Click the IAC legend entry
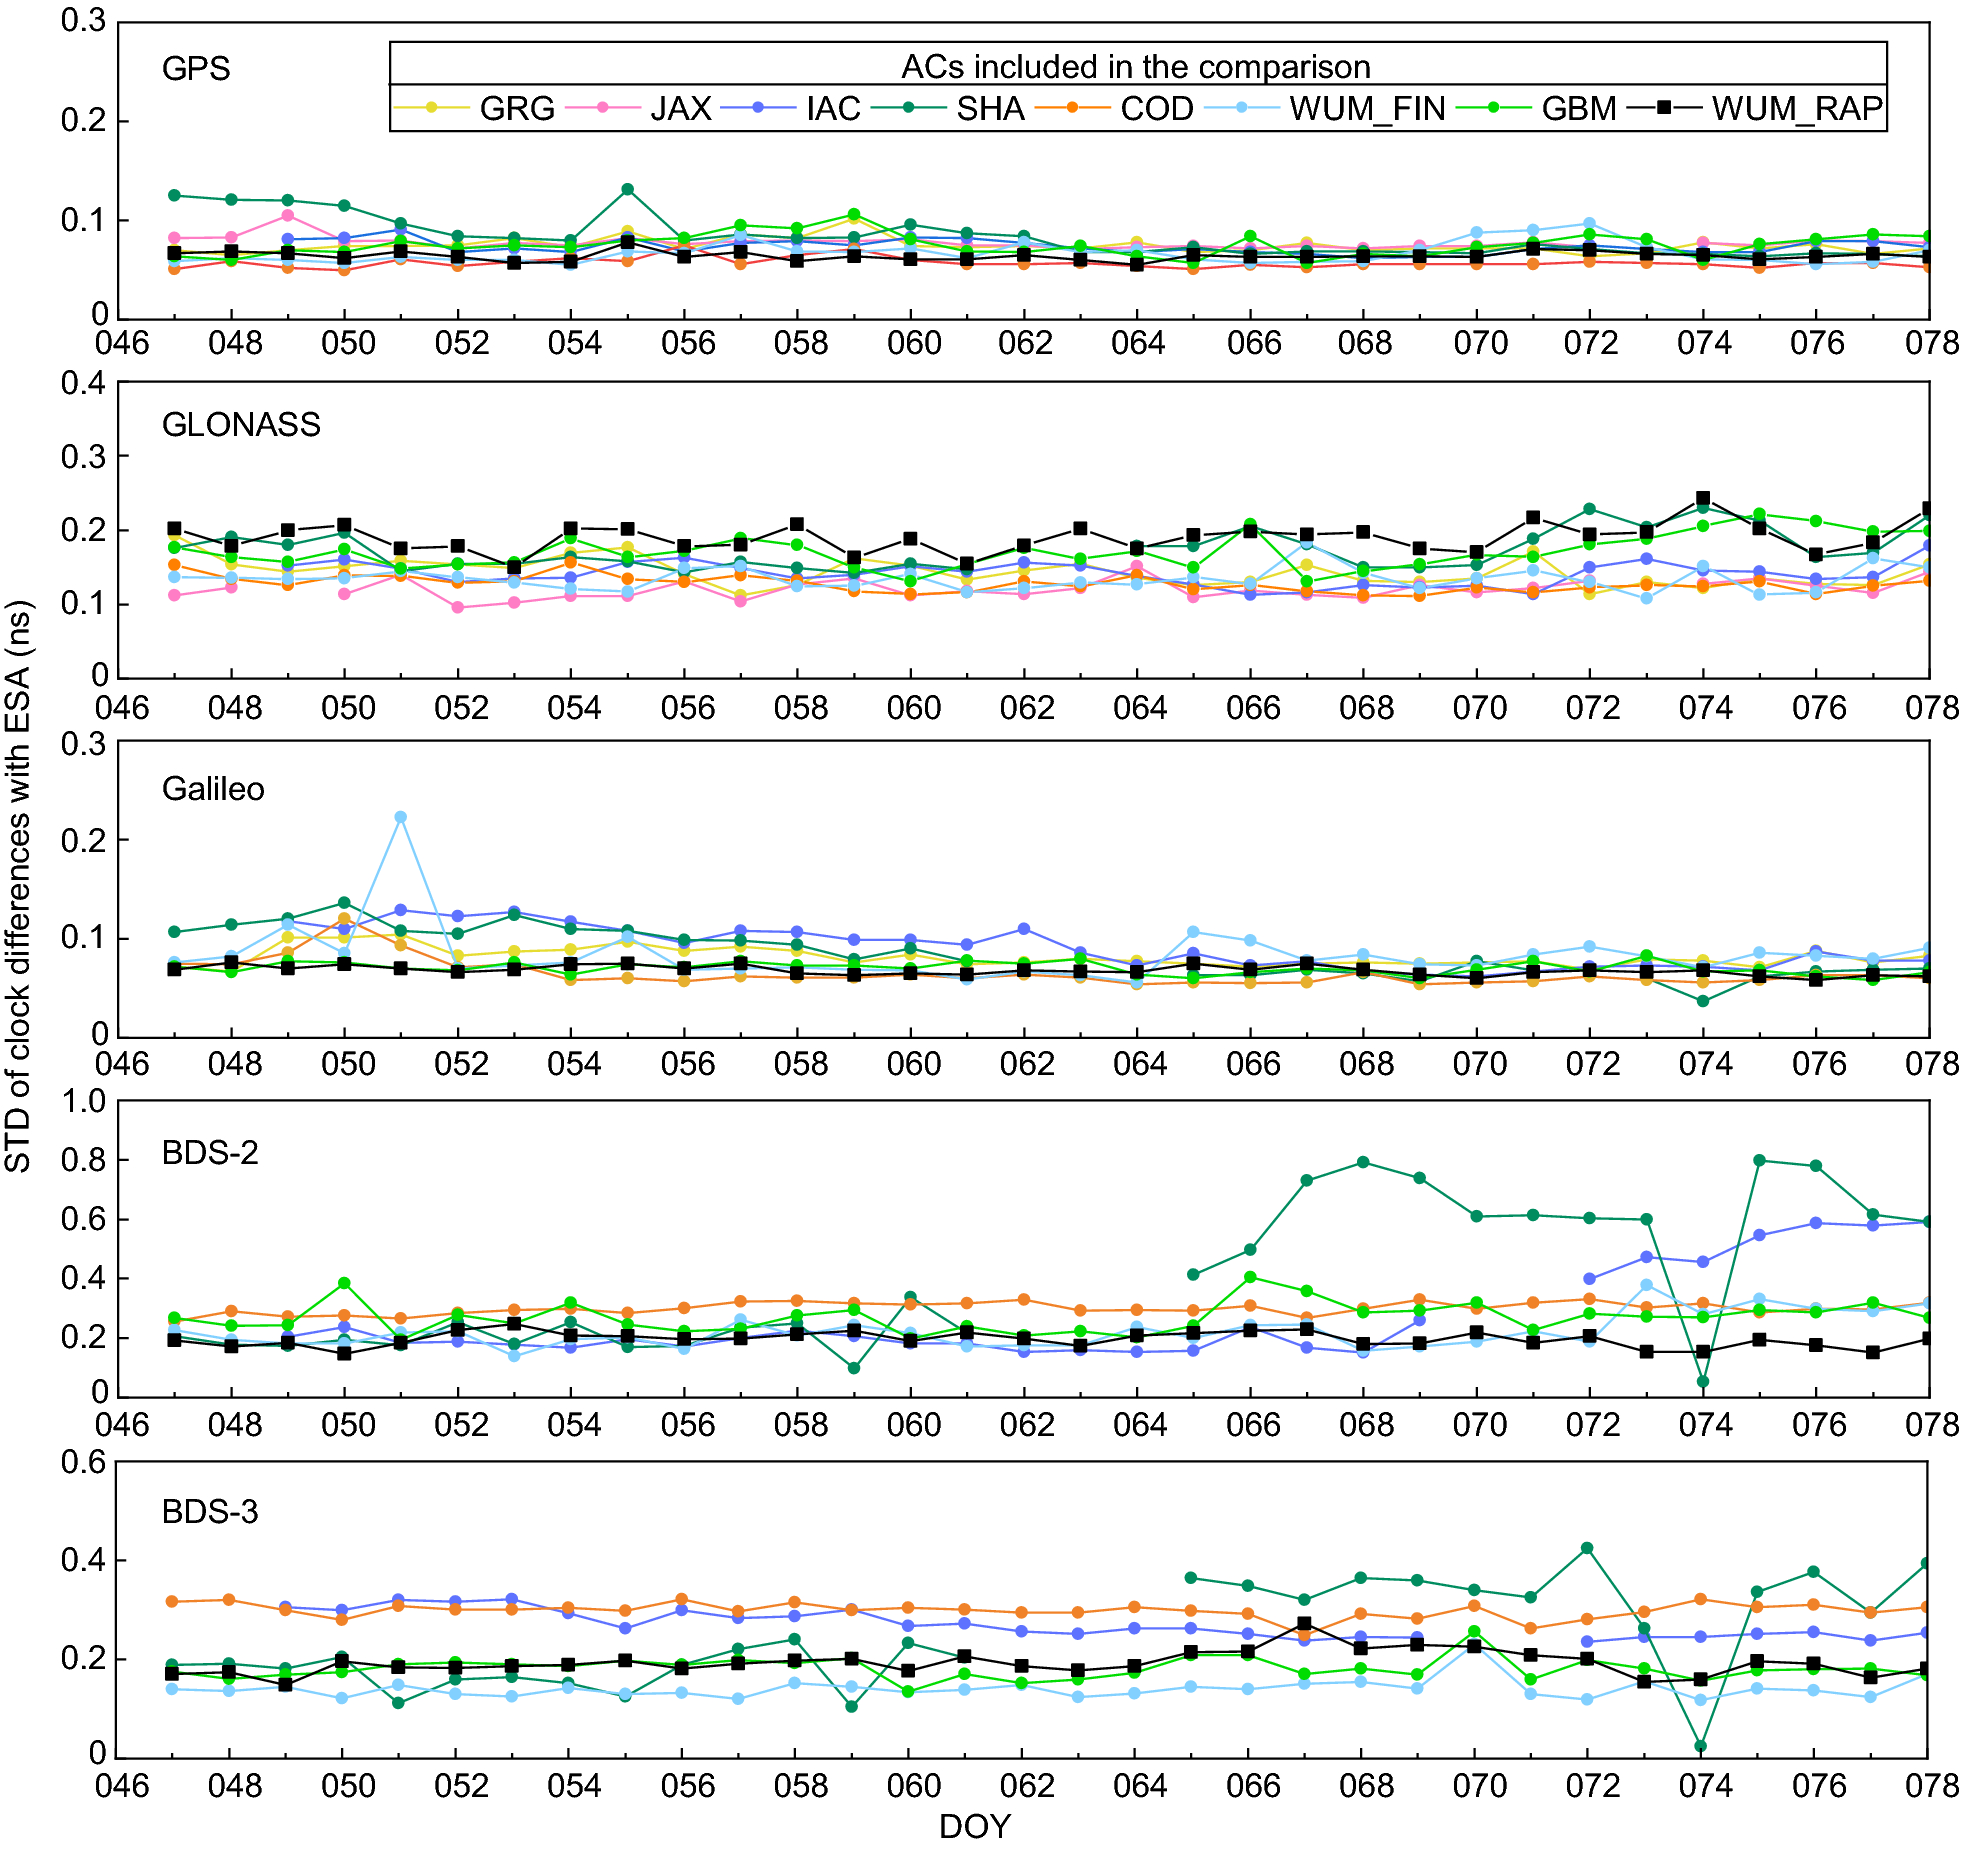Screen dimensions: 1961x1849 [x=791, y=108]
